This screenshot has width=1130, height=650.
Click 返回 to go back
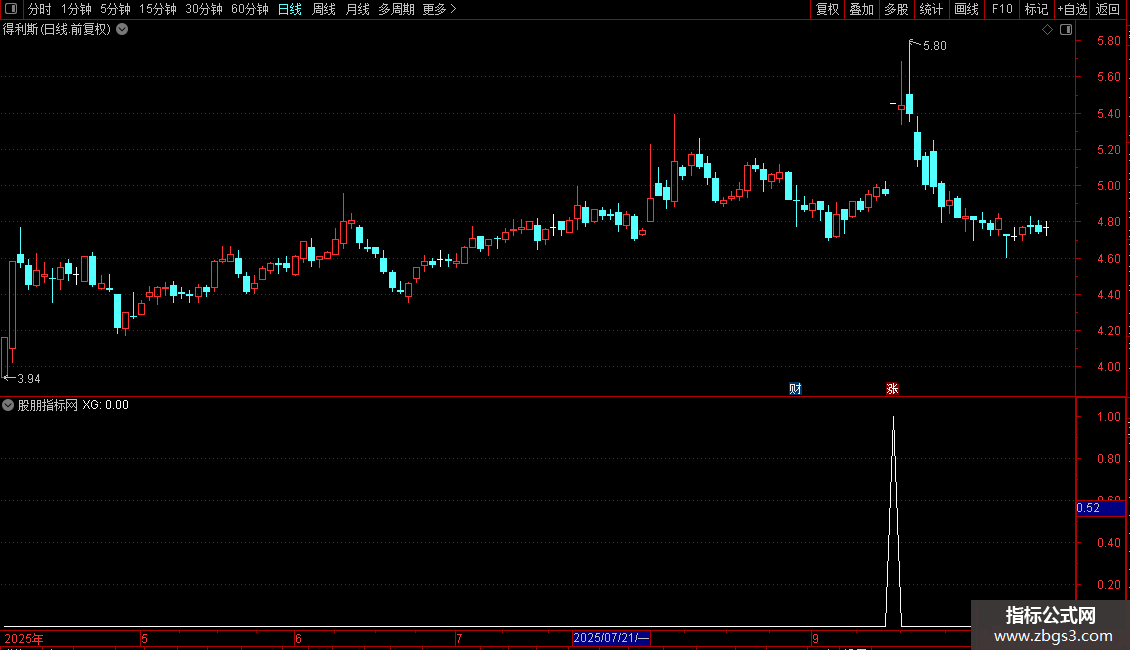[1108, 9]
